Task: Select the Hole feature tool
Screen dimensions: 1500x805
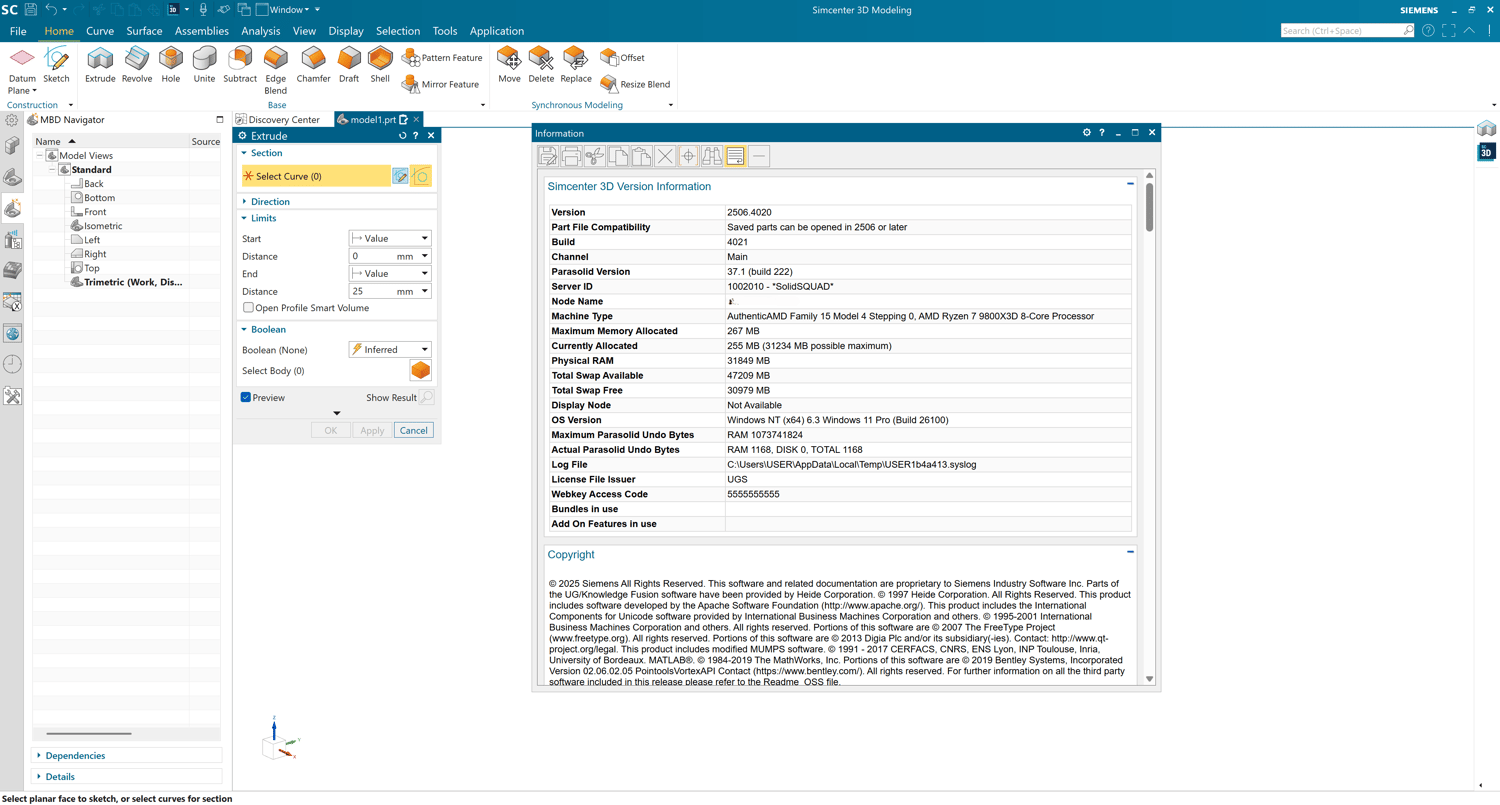Action: 171,65
